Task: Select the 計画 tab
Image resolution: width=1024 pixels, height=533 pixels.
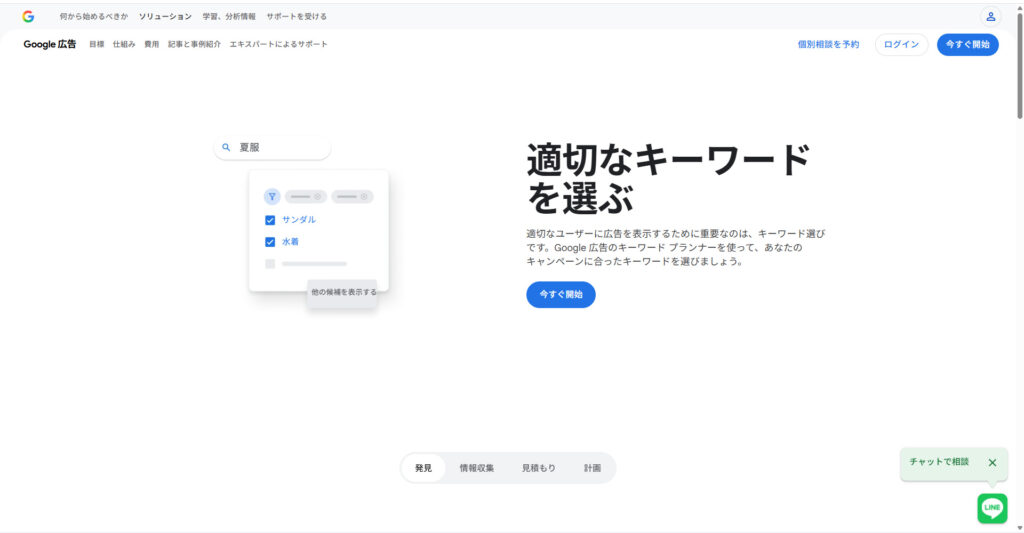Action: [592, 468]
